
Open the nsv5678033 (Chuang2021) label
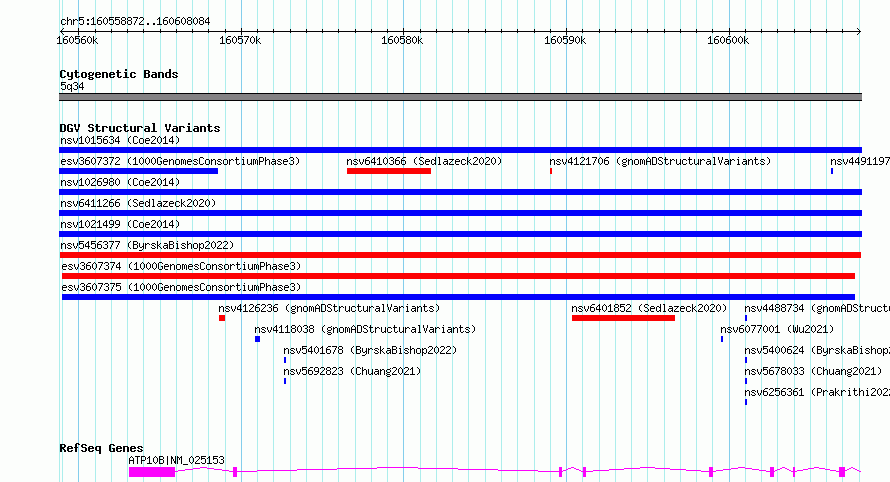coord(813,371)
